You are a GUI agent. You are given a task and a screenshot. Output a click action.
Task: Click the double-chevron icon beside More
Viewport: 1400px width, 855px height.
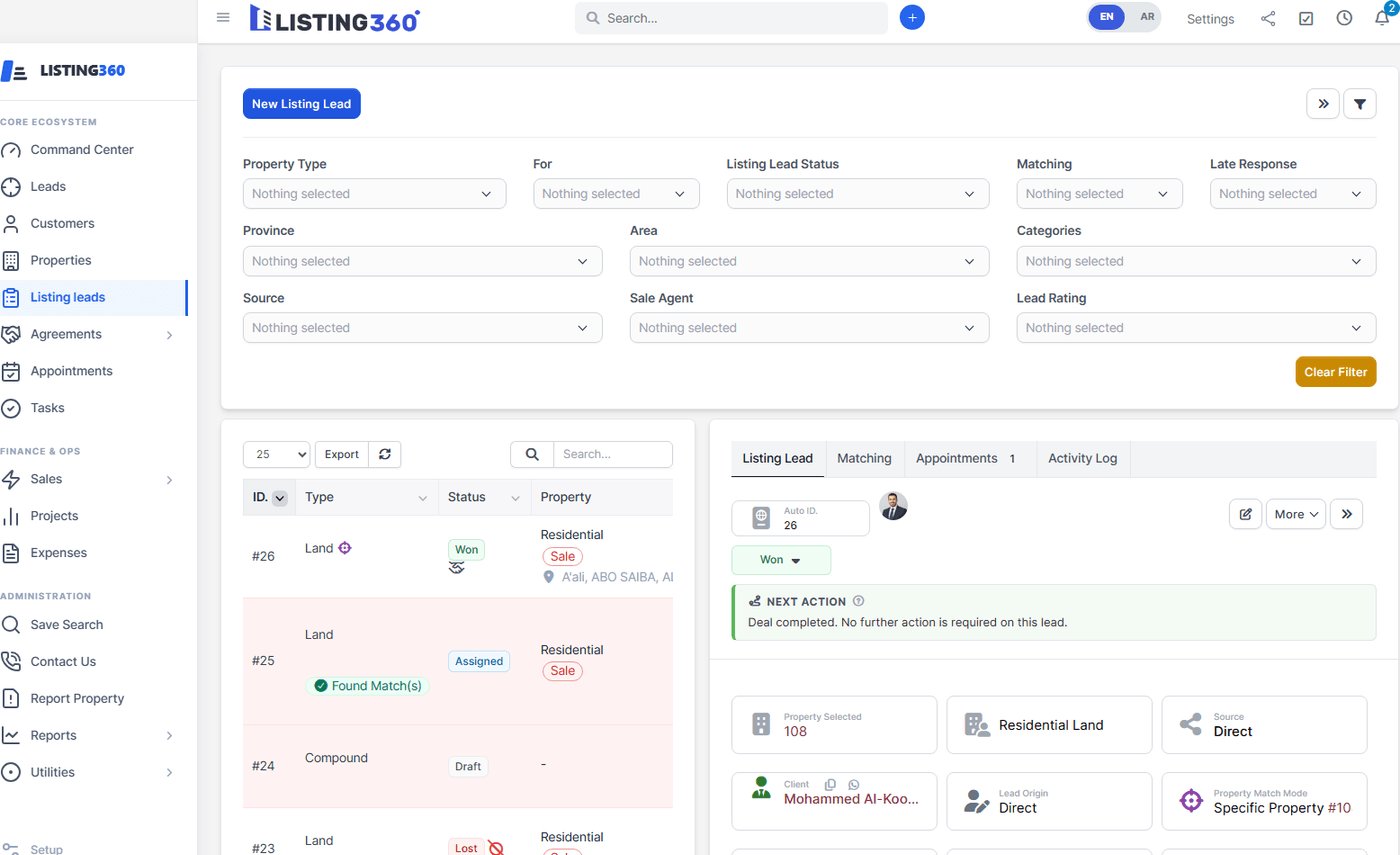tap(1347, 514)
